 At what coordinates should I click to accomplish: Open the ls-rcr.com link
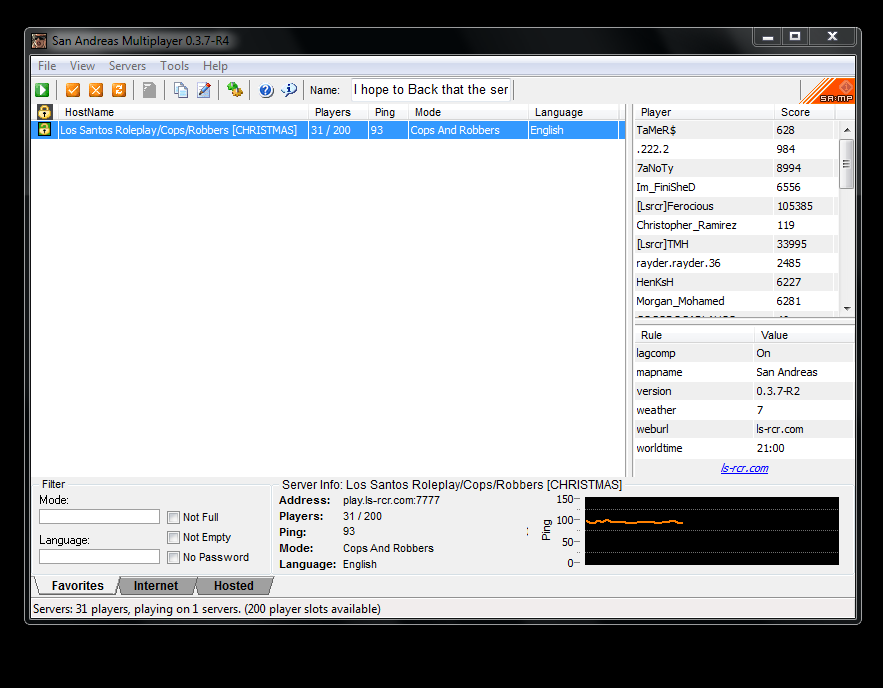[x=744, y=468]
